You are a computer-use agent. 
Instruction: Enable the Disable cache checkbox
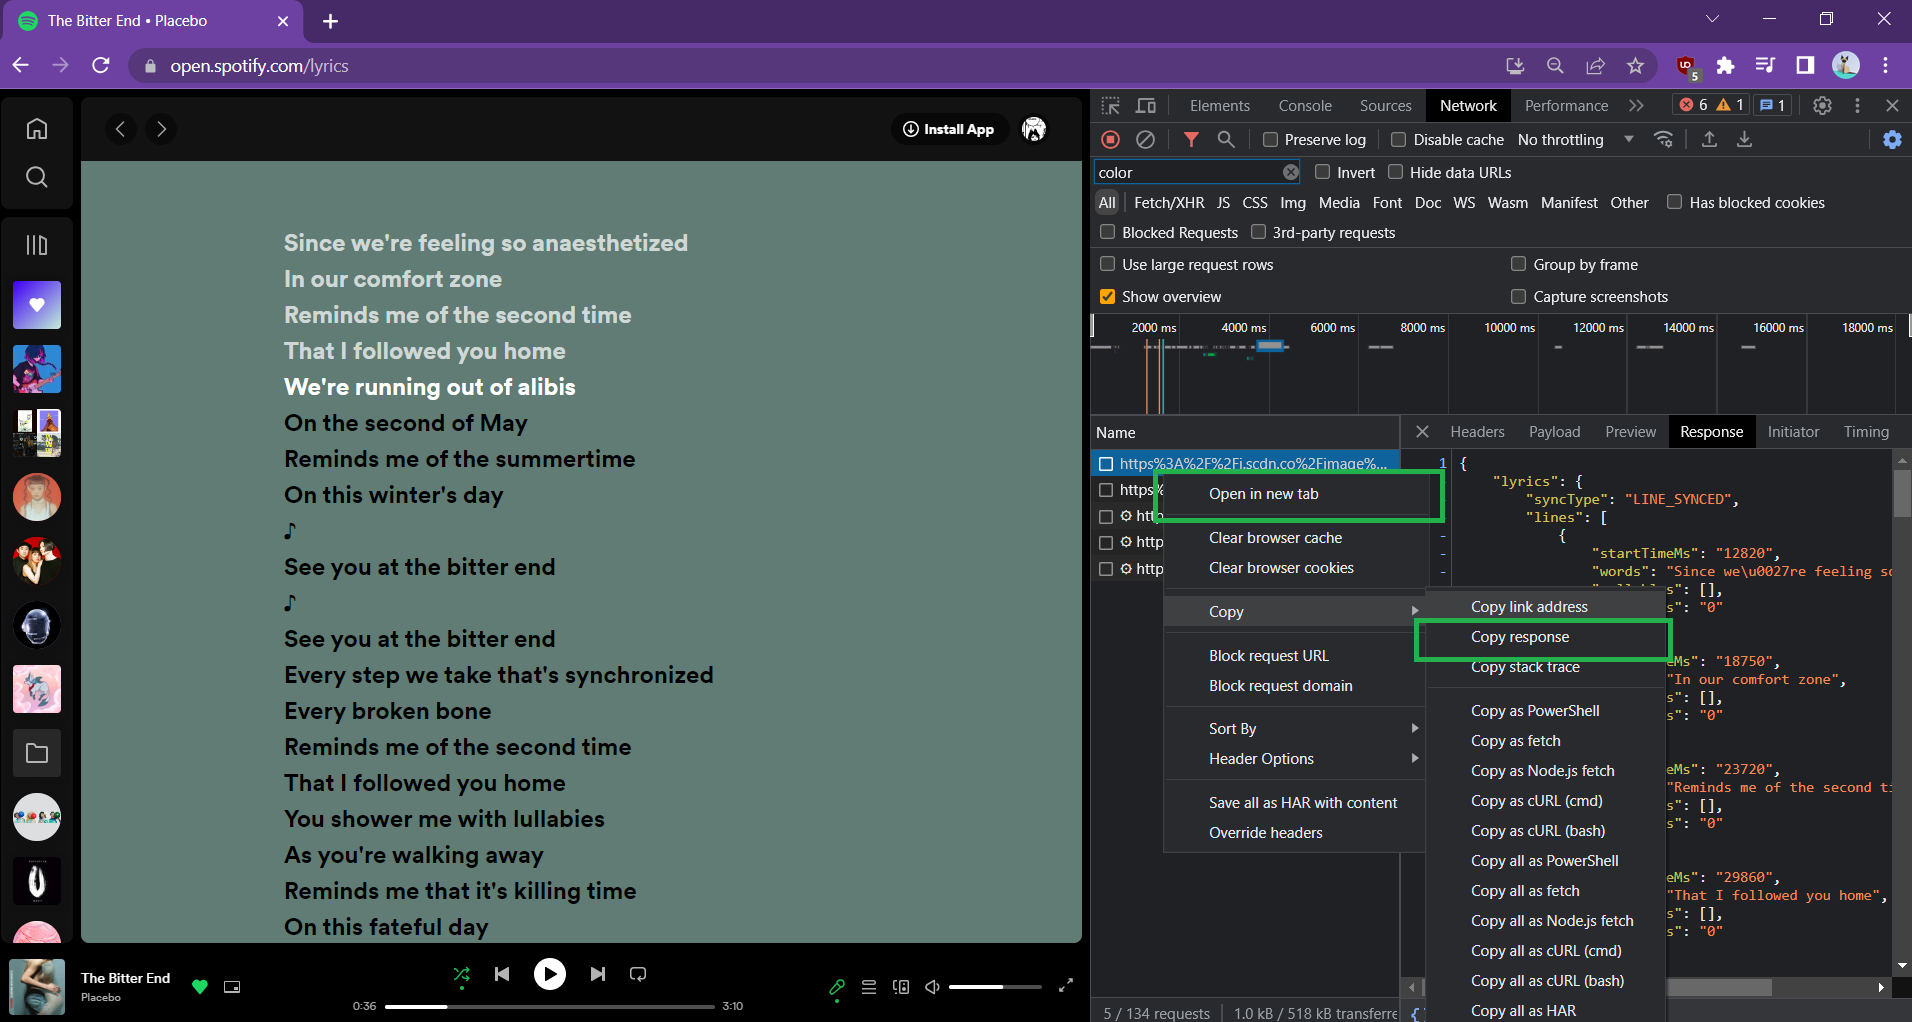(1400, 139)
